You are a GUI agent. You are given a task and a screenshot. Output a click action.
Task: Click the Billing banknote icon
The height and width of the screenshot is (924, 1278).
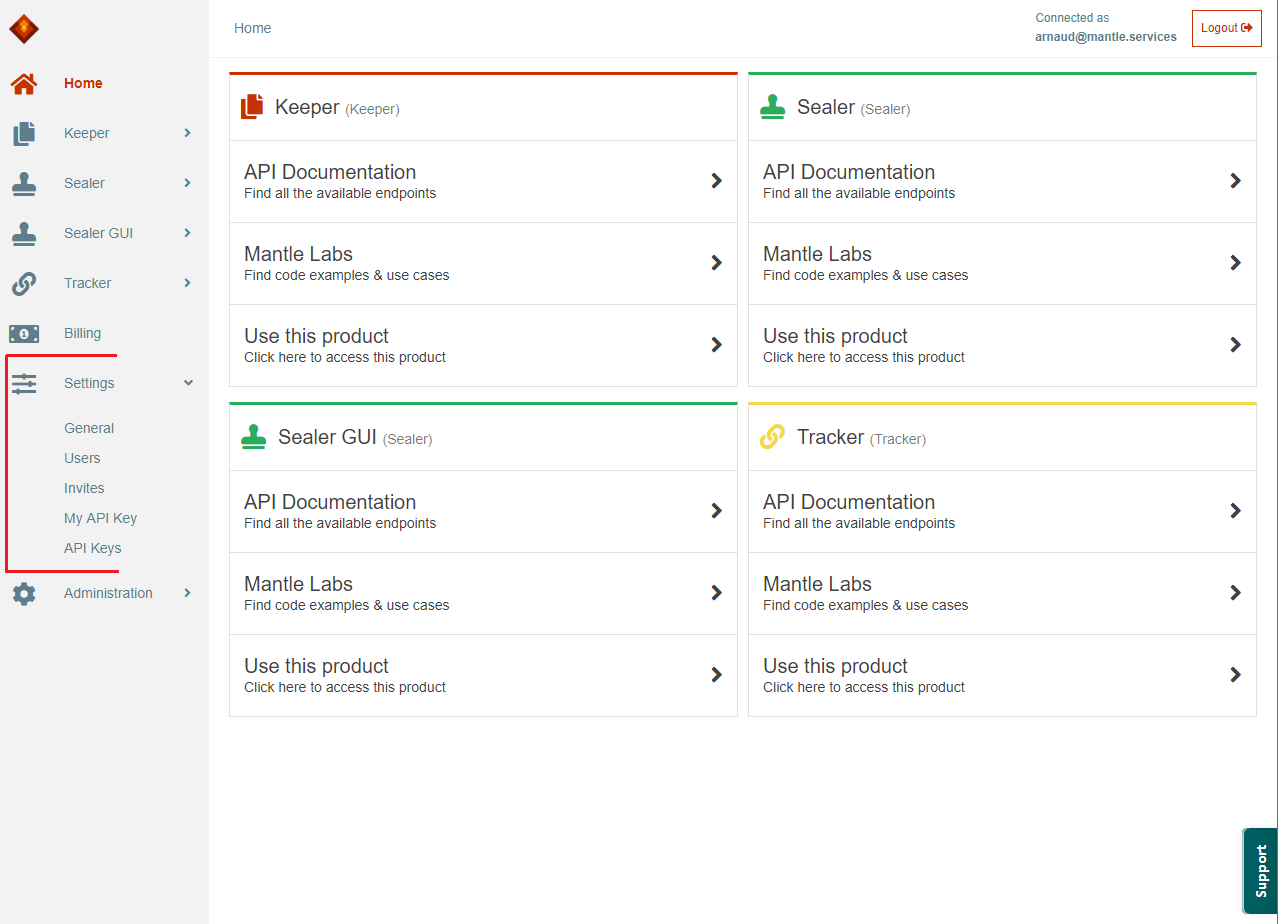coord(24,333)
